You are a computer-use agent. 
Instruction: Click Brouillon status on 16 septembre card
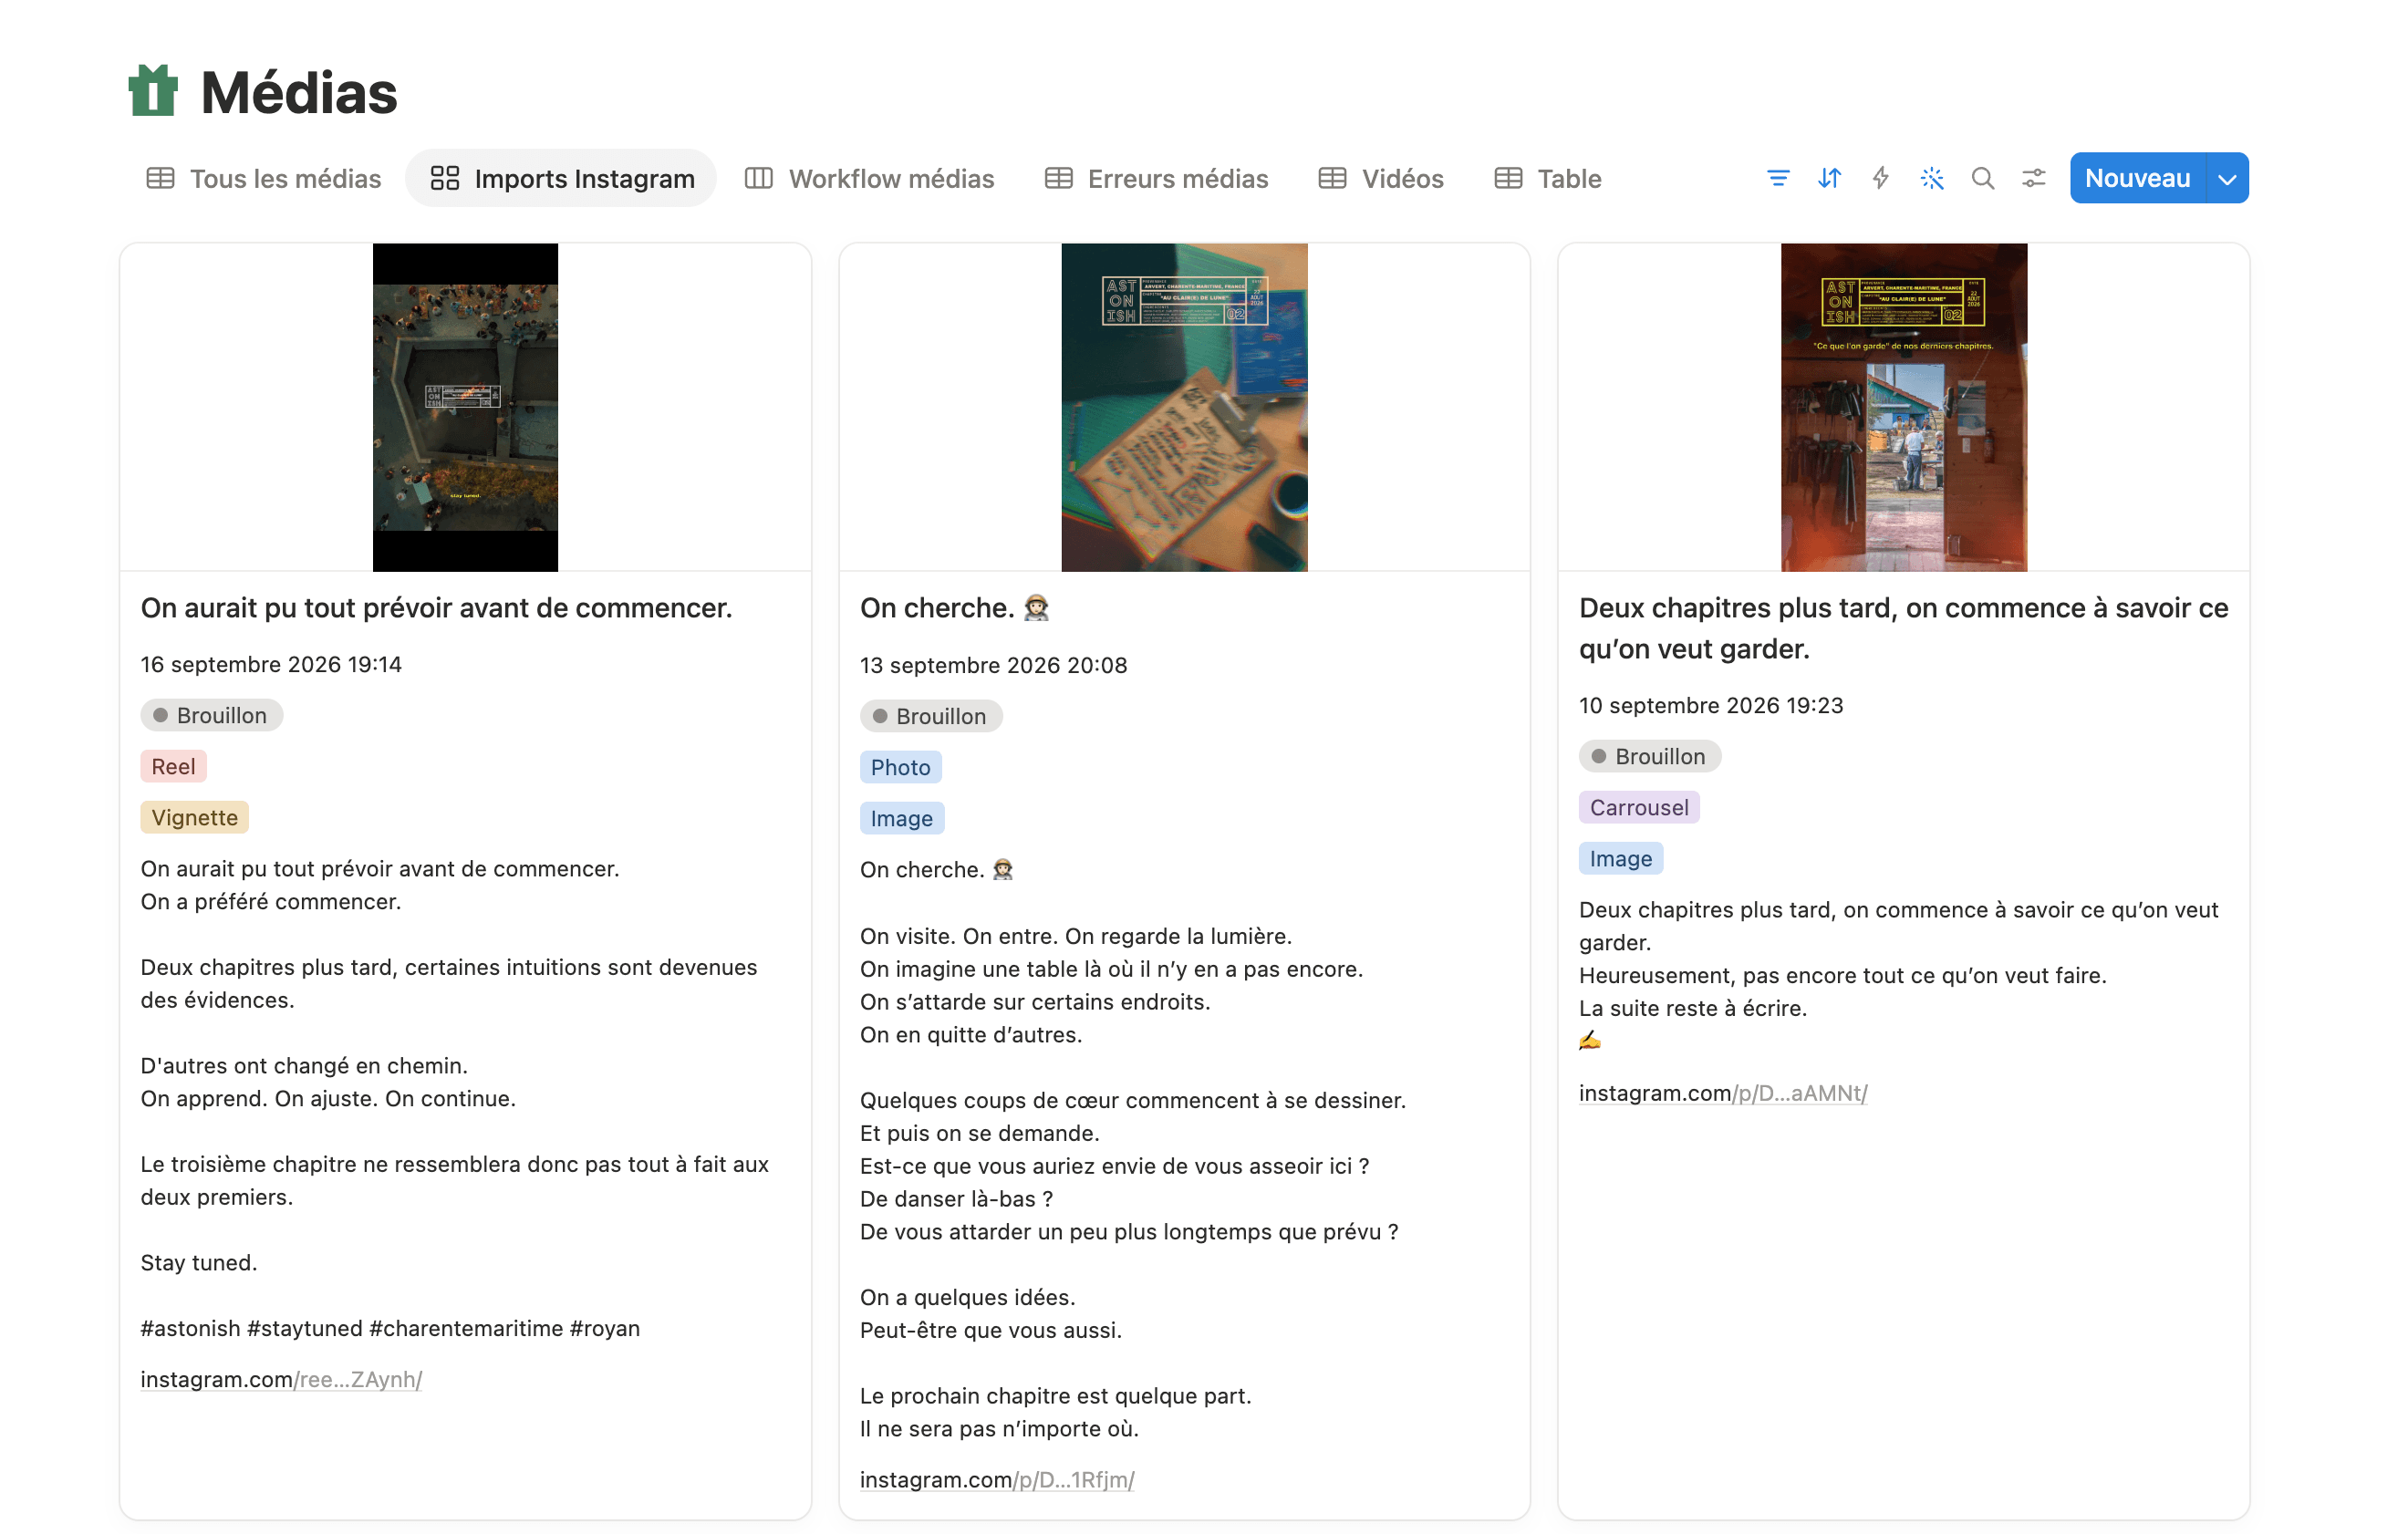(x=211, y=715)
